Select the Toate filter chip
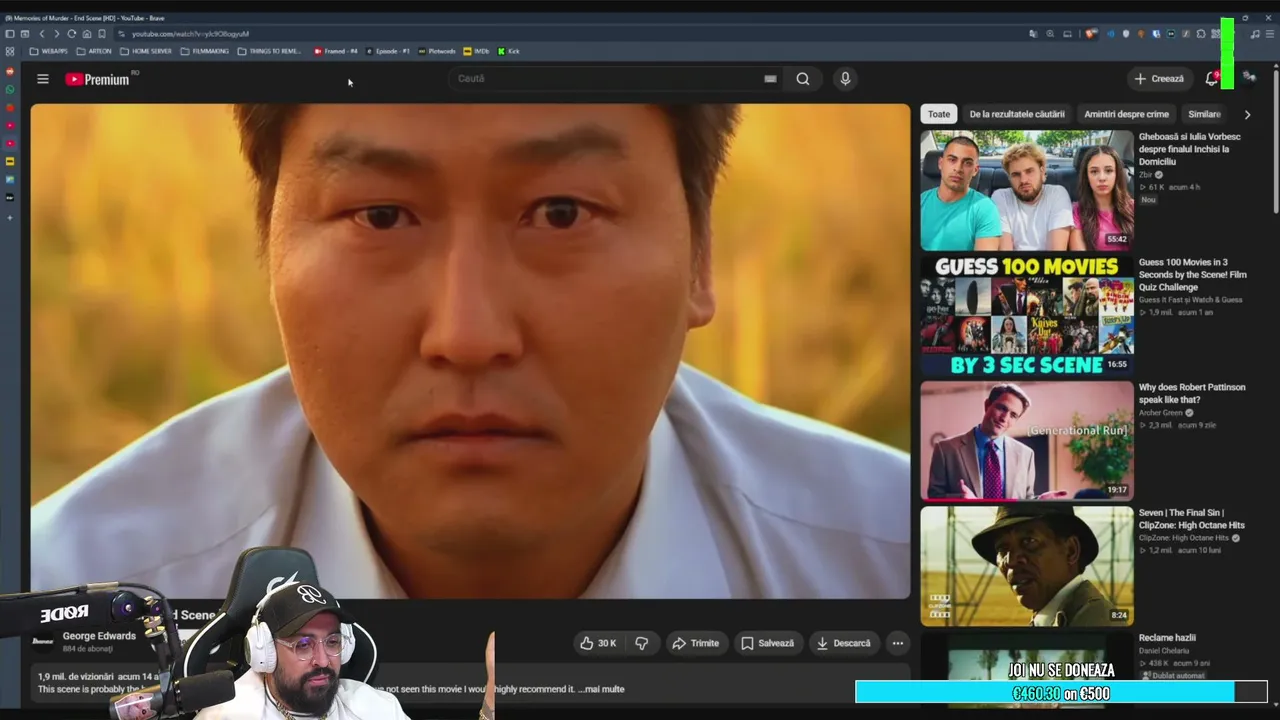This screenshot has height=720, width=1280. click(939, 114)
